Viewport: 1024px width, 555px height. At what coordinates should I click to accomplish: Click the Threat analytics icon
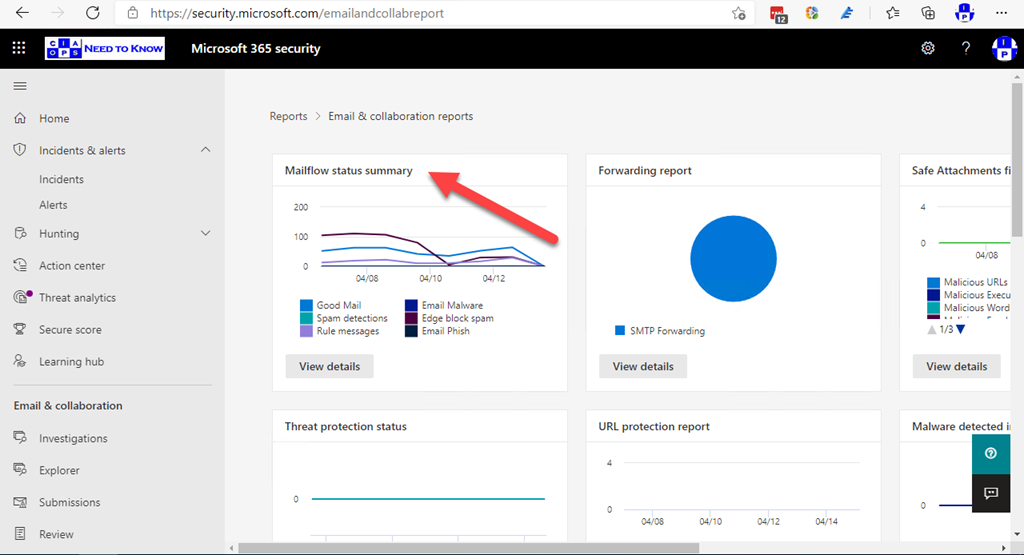pyautogui.click(x=20, y=298)
